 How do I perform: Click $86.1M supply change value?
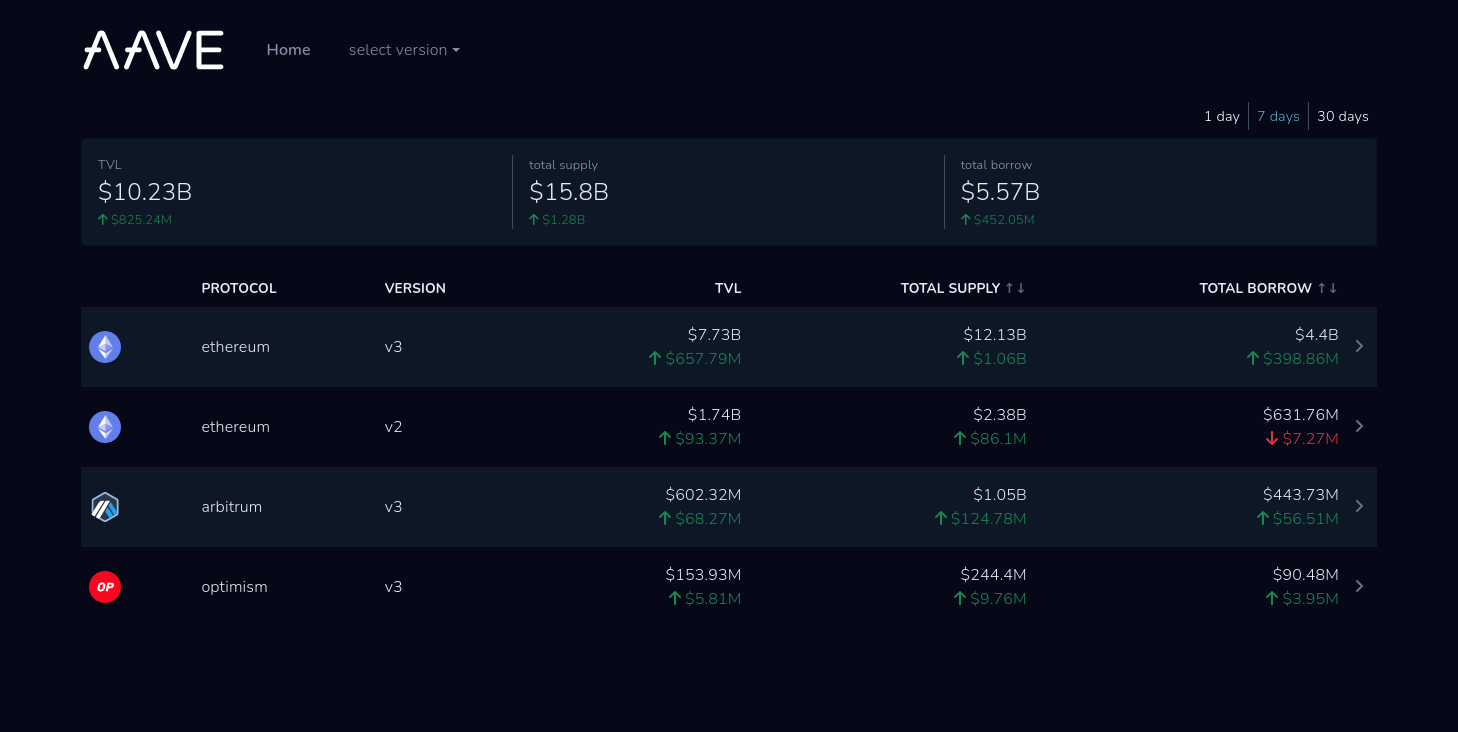1000,438
